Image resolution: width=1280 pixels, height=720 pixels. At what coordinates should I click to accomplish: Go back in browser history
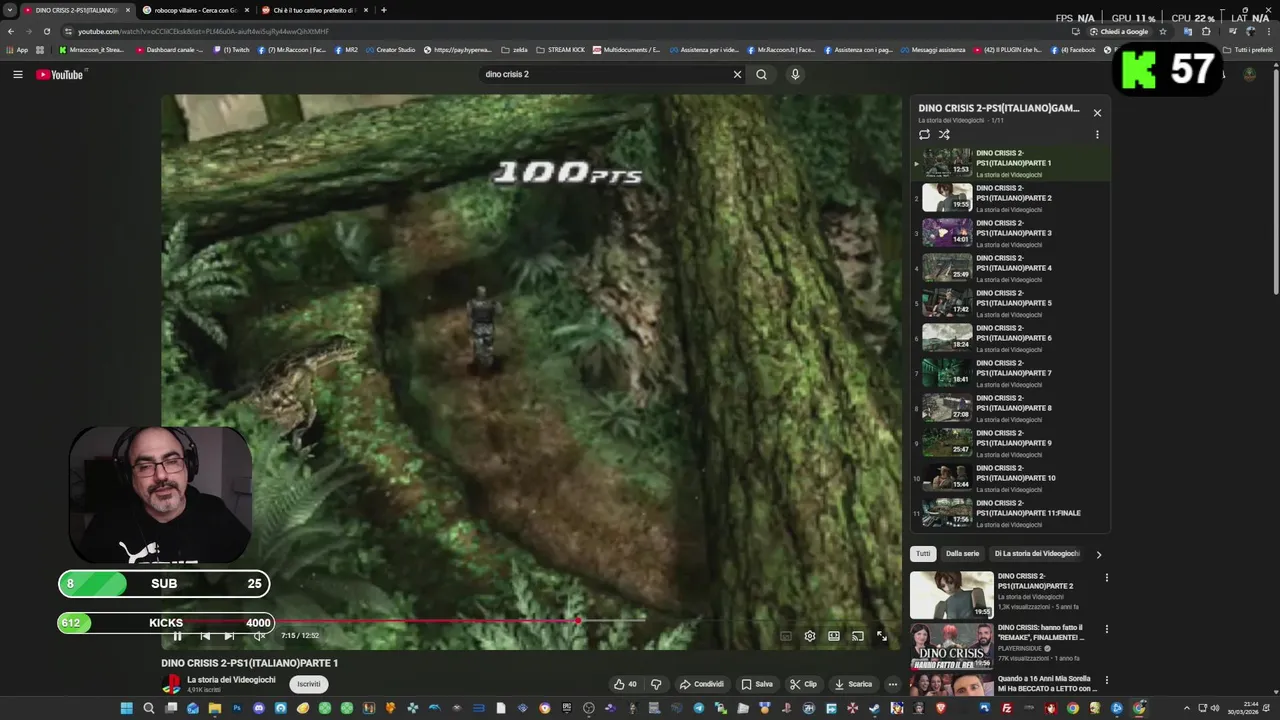pyautogui.click(x=10, y=31)
